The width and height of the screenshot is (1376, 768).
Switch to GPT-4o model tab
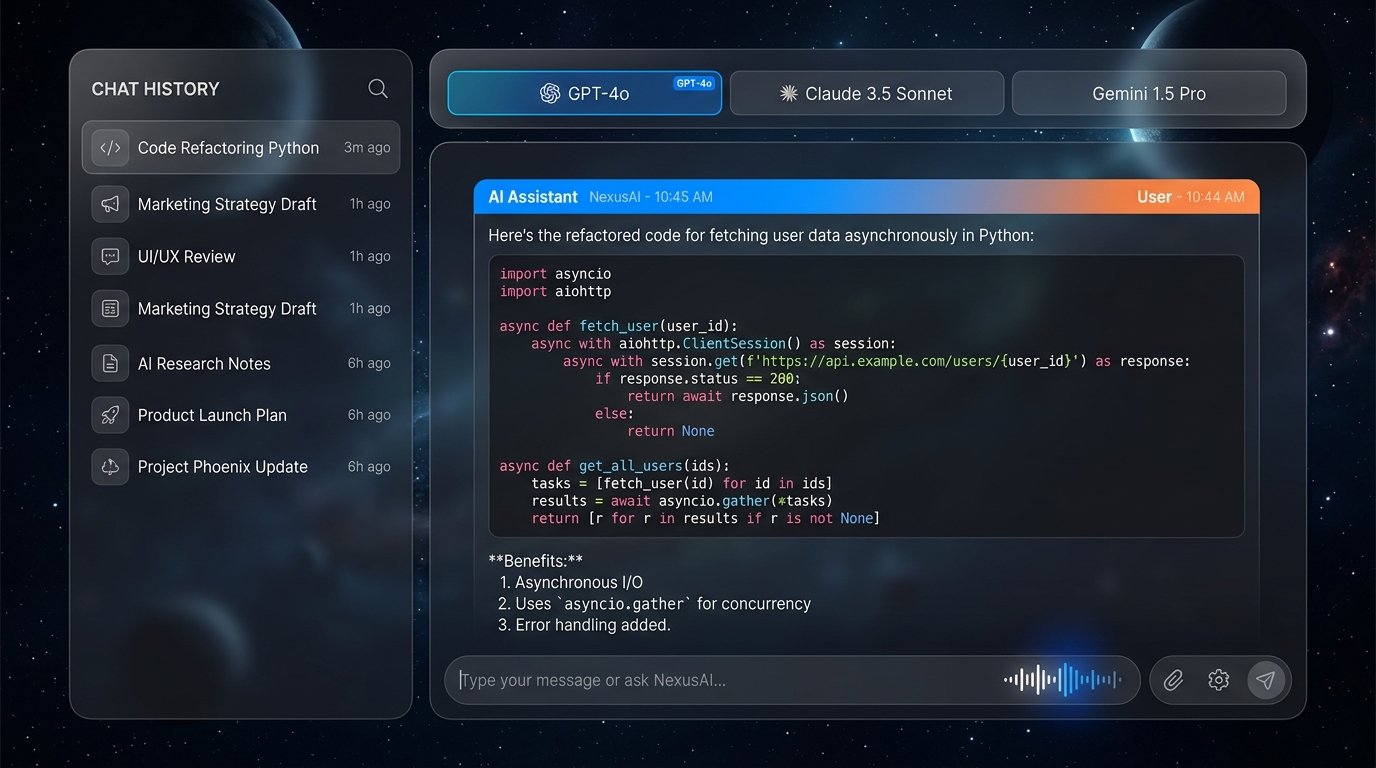pos(585,93)
